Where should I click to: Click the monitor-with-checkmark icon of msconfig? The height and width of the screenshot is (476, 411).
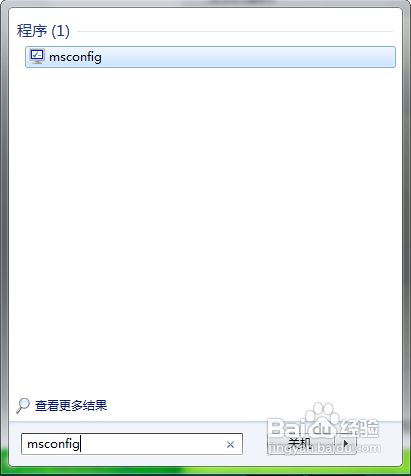(37, 57)
